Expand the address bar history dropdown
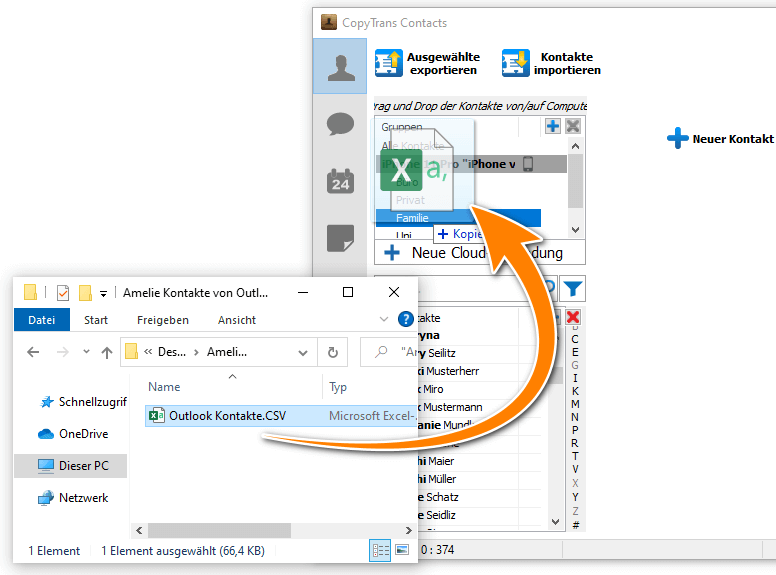776x575 pixels. point(303,352)
